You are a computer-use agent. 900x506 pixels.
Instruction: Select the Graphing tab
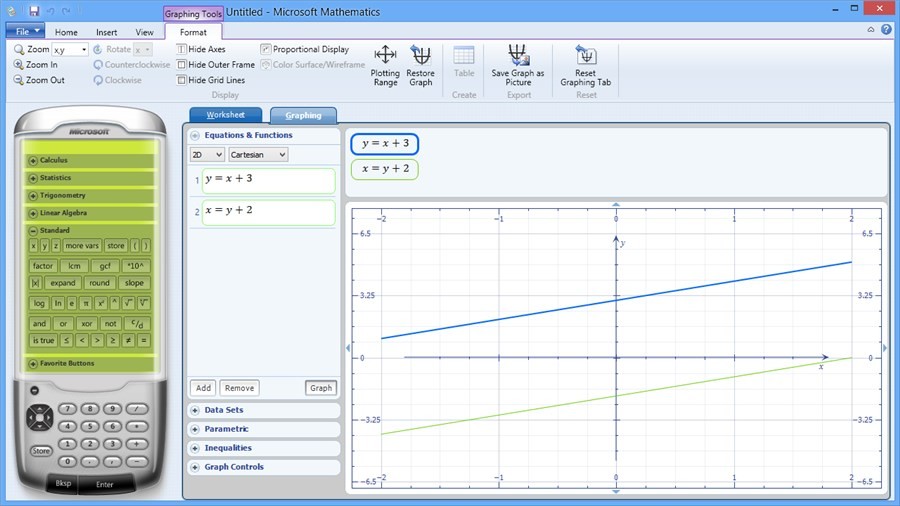[x=303, y=115]
